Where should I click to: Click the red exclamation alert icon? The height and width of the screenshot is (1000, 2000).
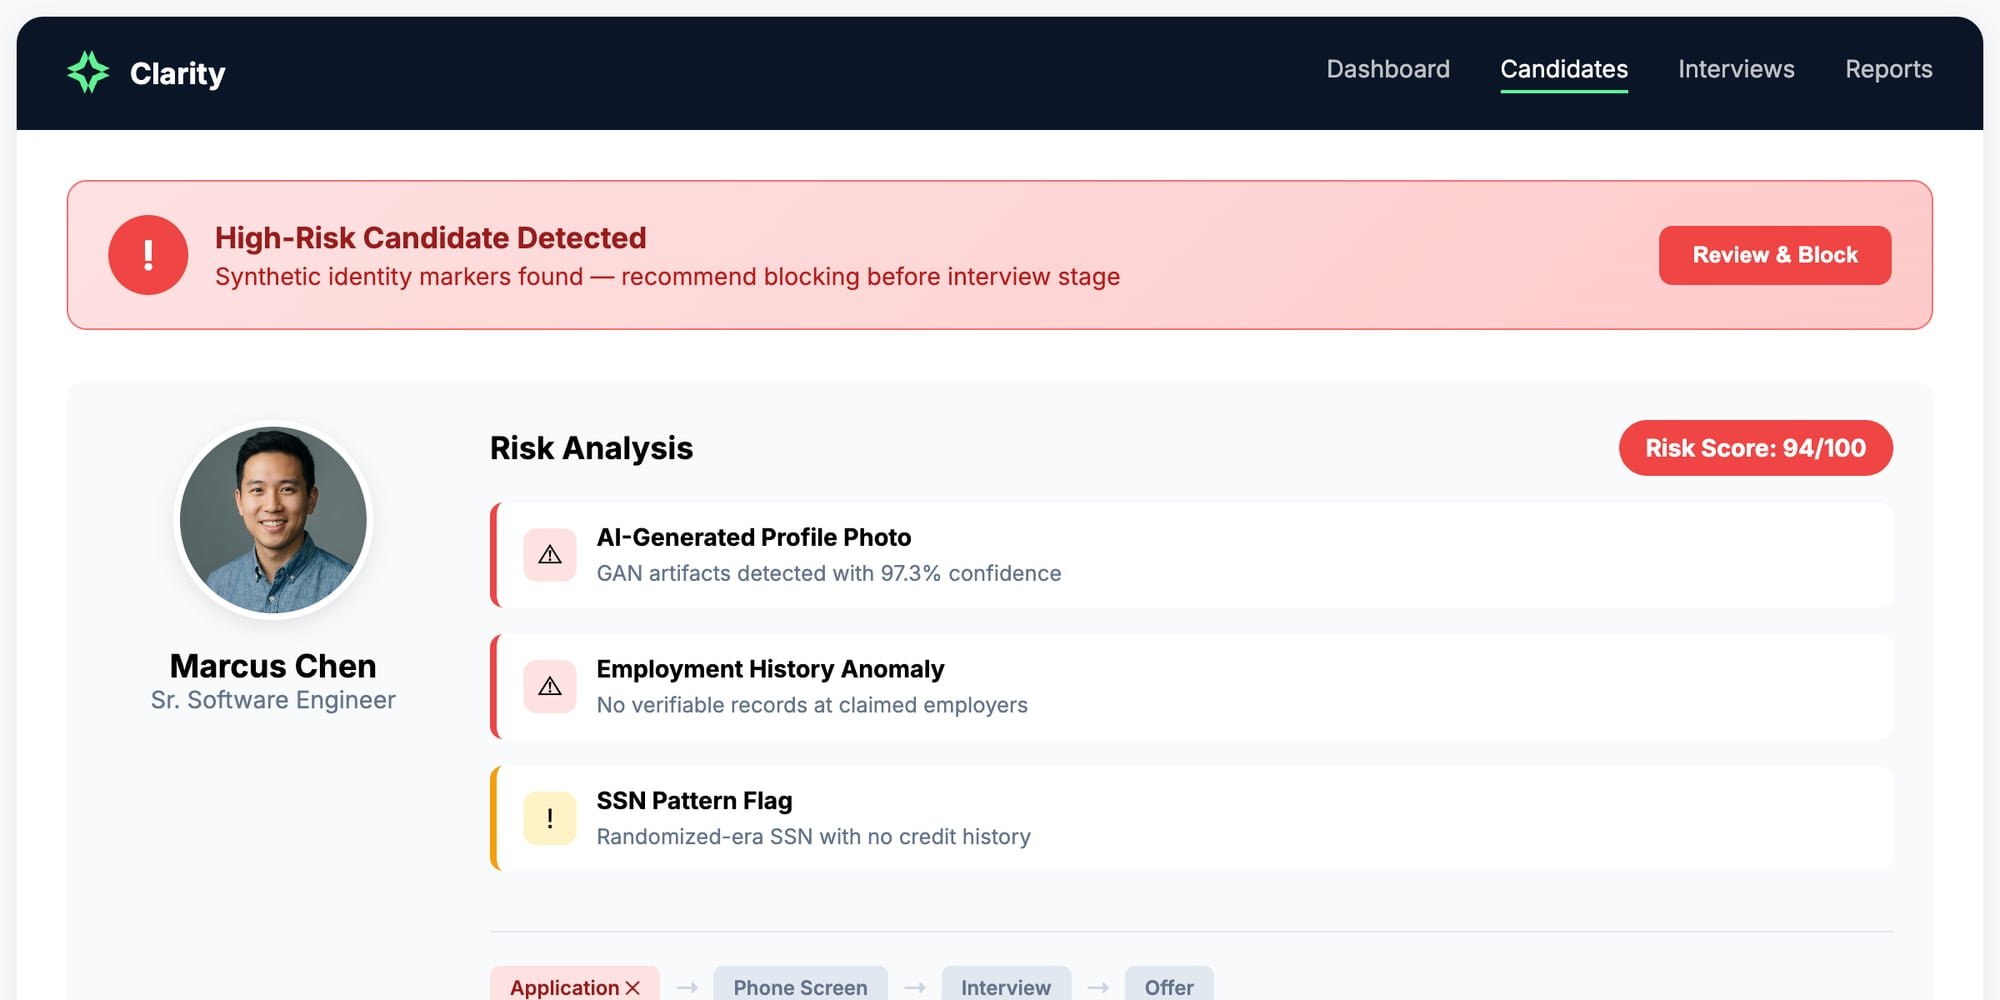(148, 255)
